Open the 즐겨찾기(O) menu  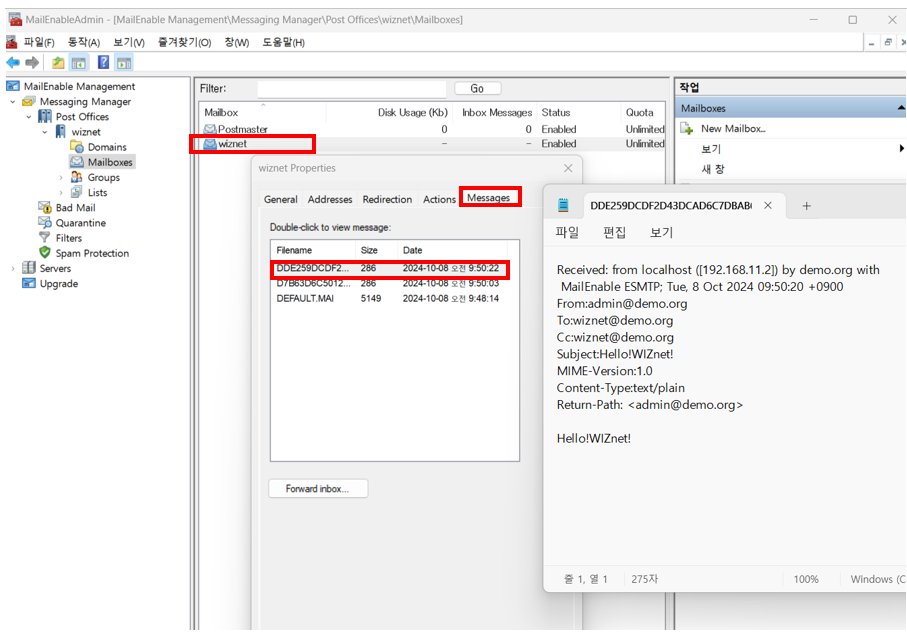click(x=185, y=42)
